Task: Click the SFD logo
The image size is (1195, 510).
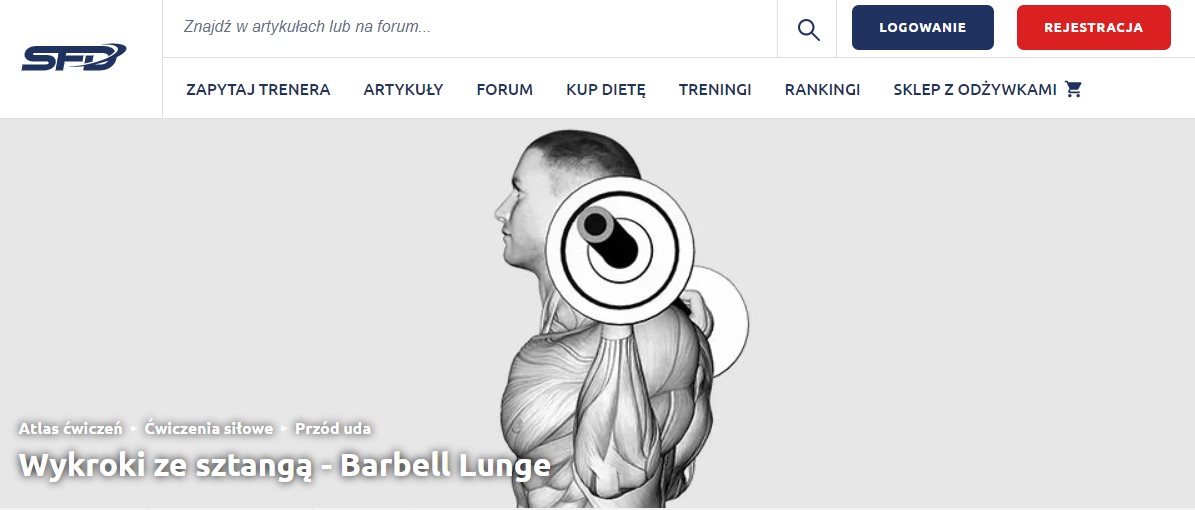Action: point(74,57)
